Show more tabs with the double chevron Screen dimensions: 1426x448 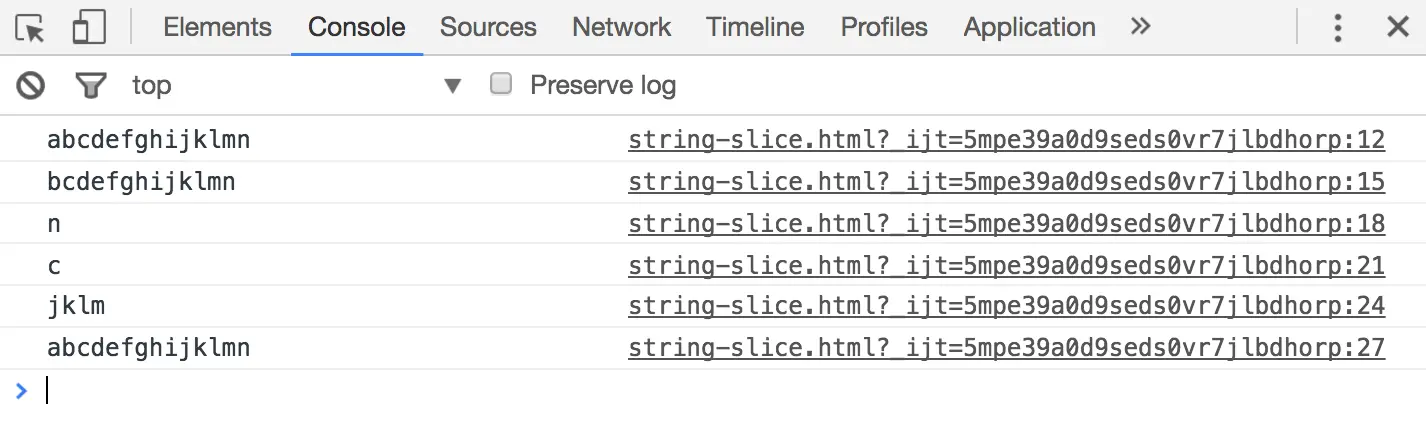pyautogui.click(x=1140, y=27)
